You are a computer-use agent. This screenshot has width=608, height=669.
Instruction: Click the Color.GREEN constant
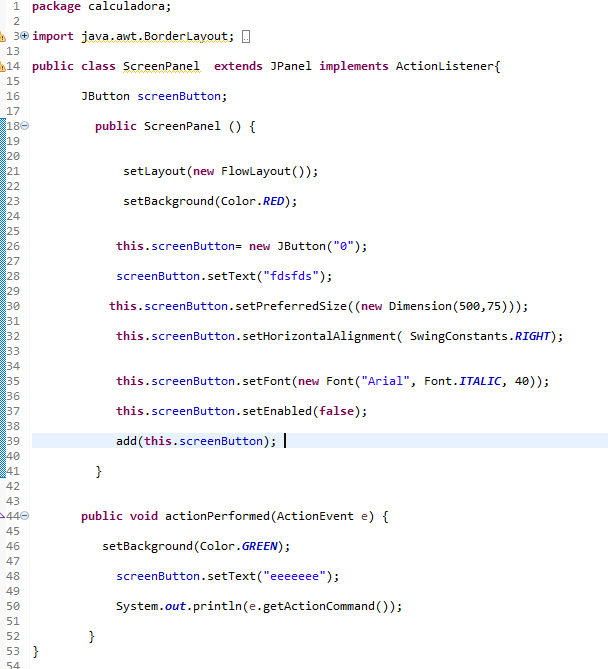(239, 546)
